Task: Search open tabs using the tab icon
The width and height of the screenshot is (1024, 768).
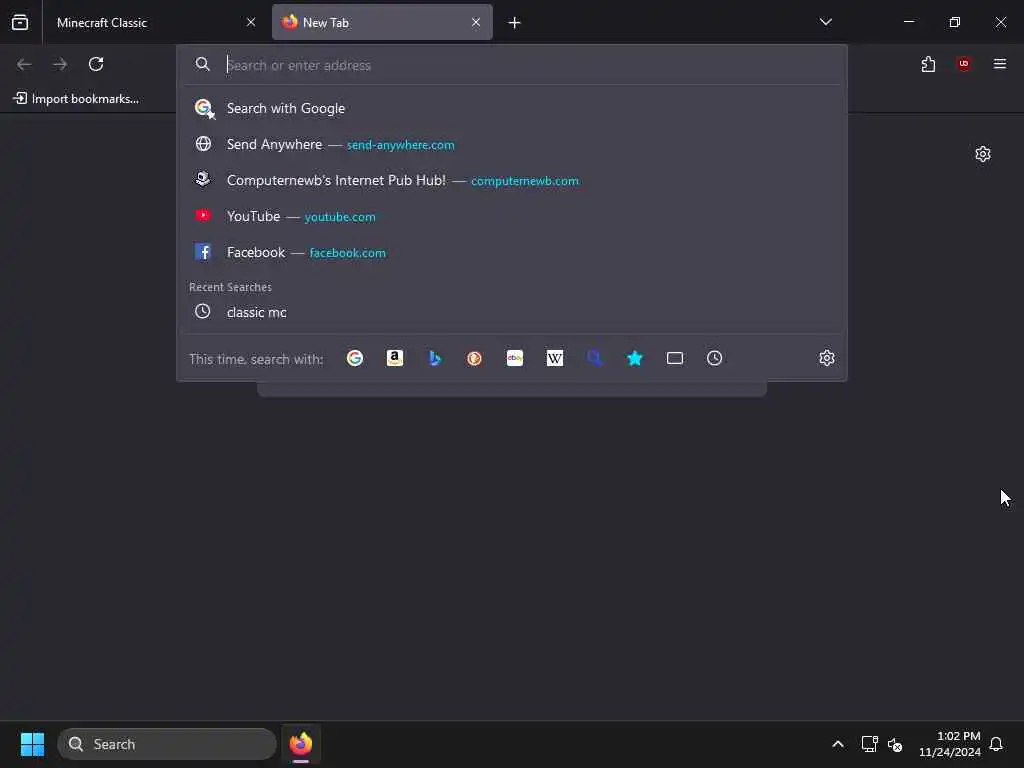Action: (675, 358)
